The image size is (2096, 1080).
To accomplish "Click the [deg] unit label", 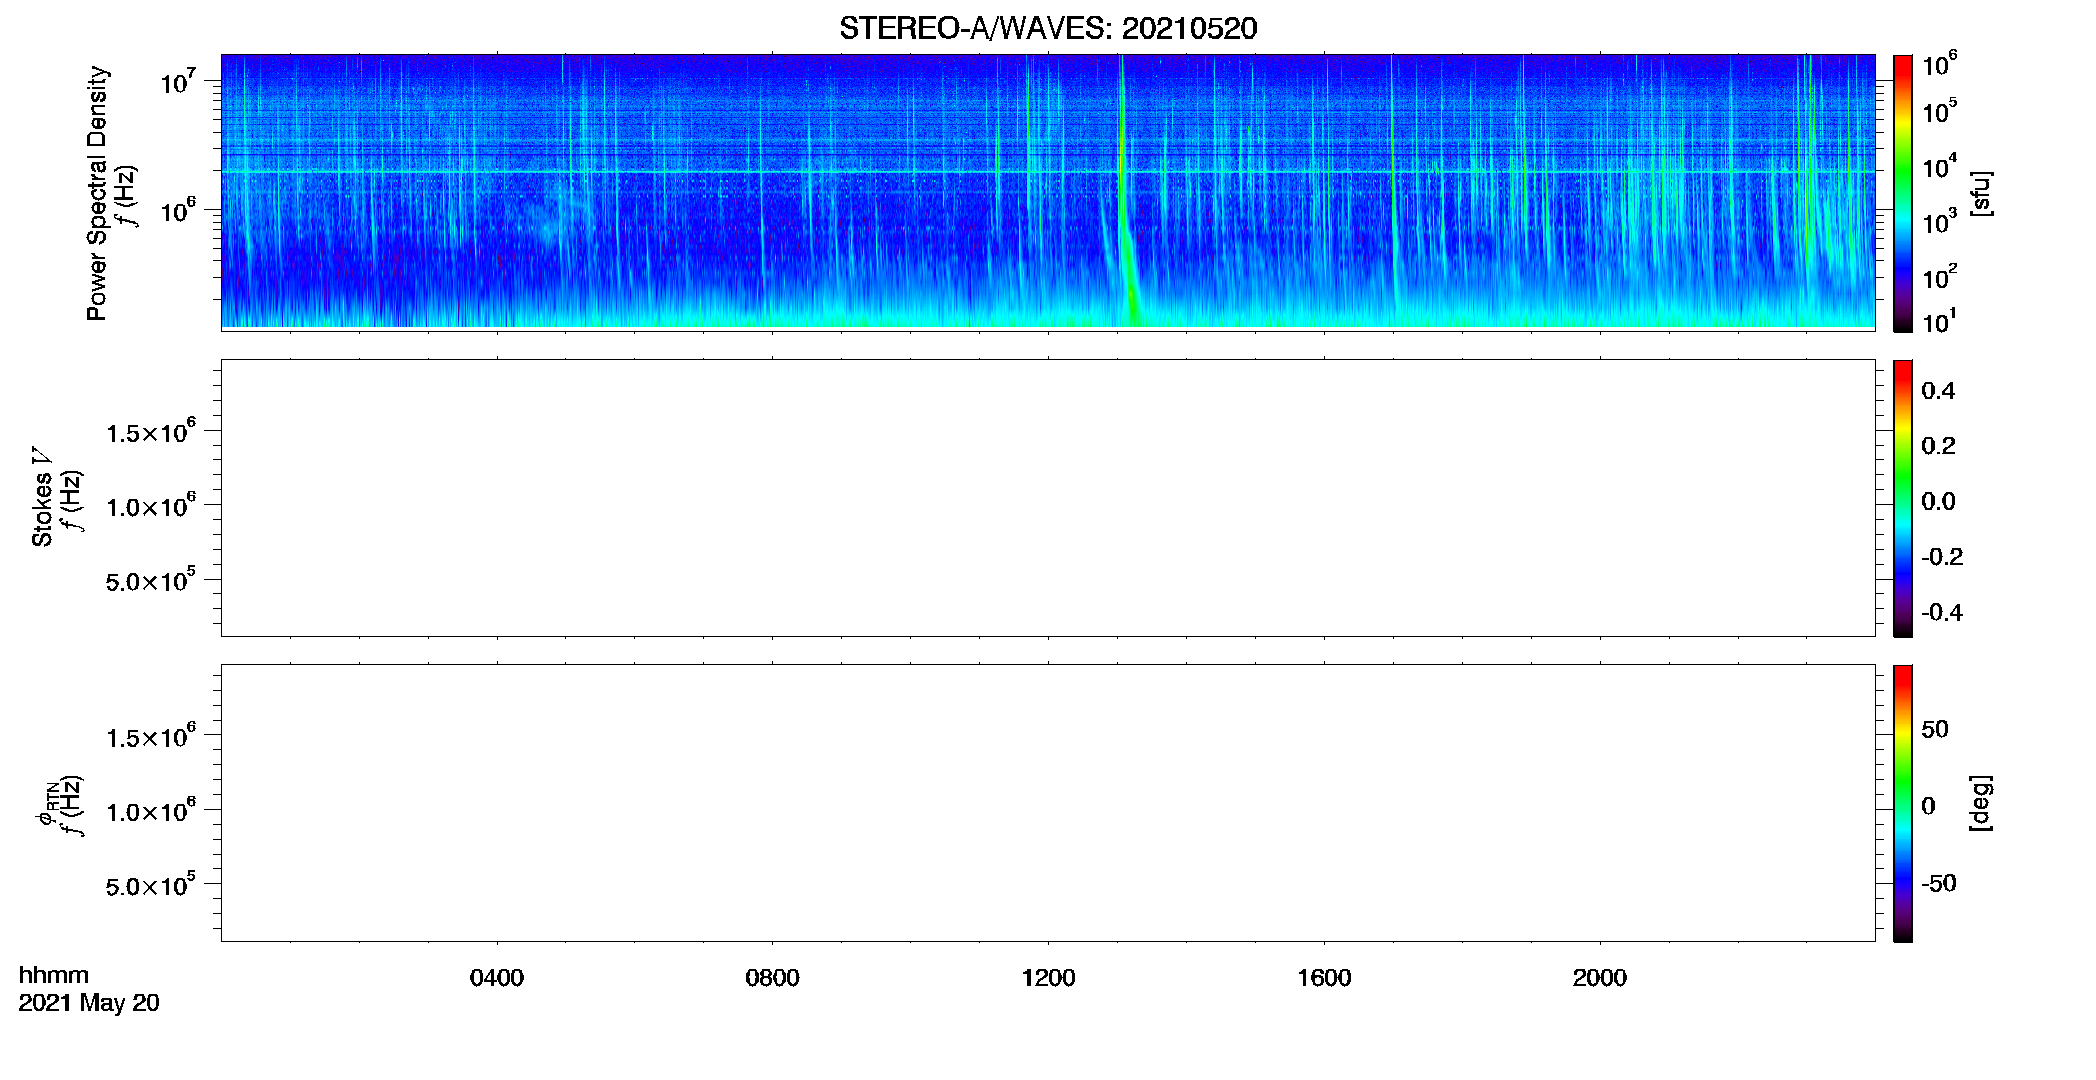I will pyautogui.click(x=1981, y=803).
